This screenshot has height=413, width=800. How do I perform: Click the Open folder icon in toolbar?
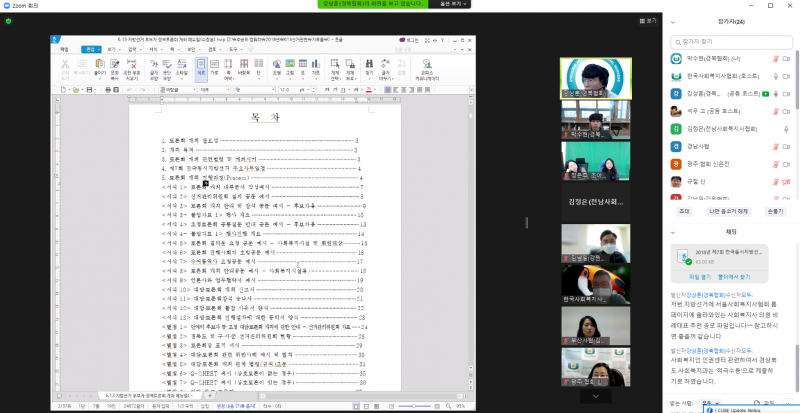76,90
